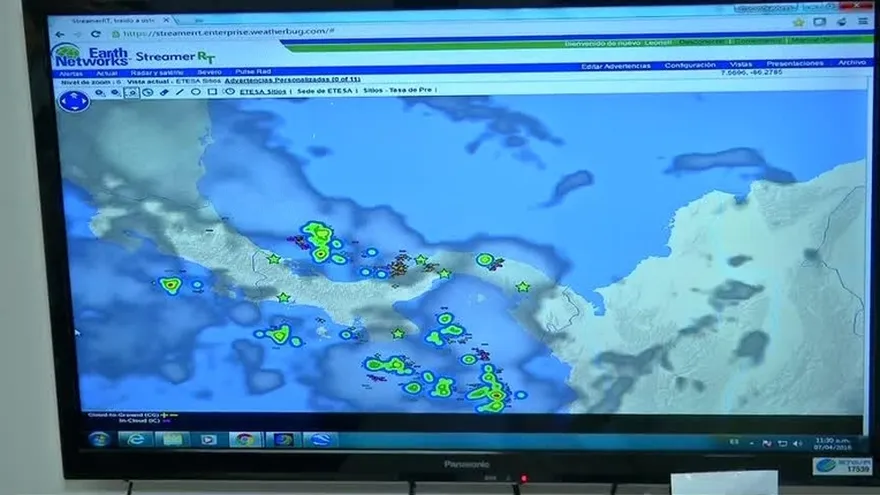
Task: Click the ETESA Sitios view link
Action: (x=263, y=91)
